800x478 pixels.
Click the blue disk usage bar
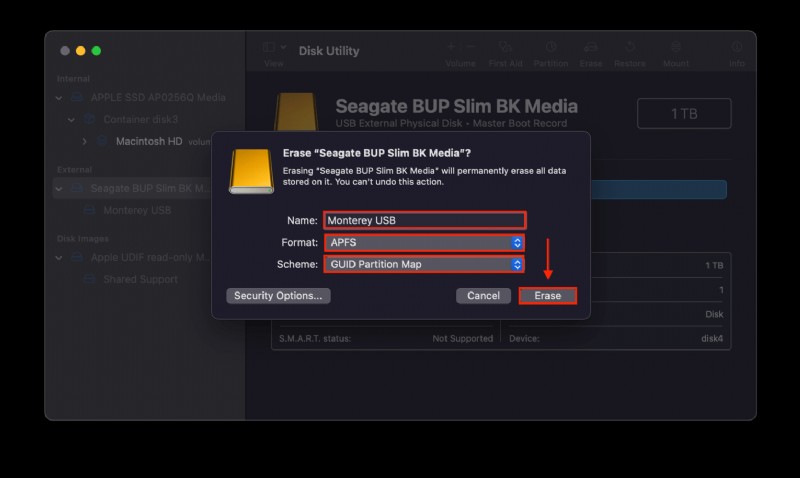point(659,189)
